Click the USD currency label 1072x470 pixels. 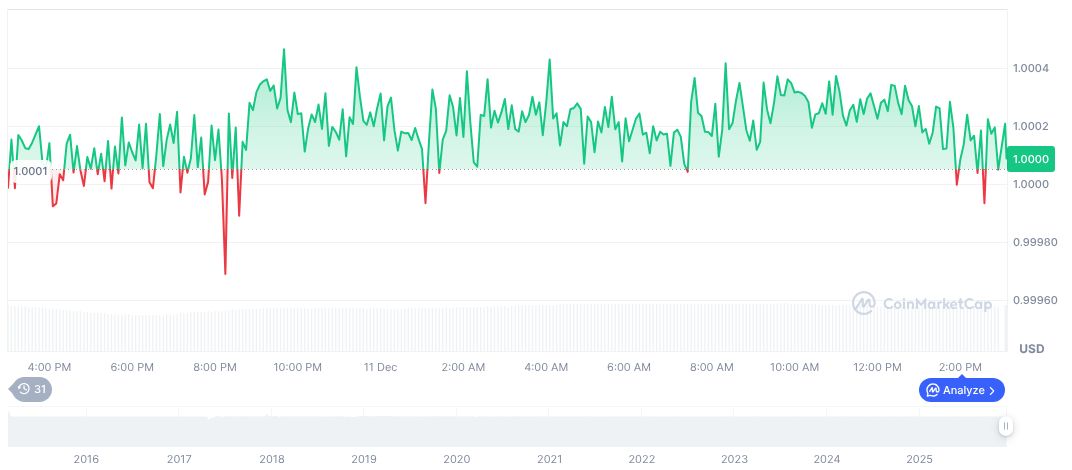tap(1031, 349)
